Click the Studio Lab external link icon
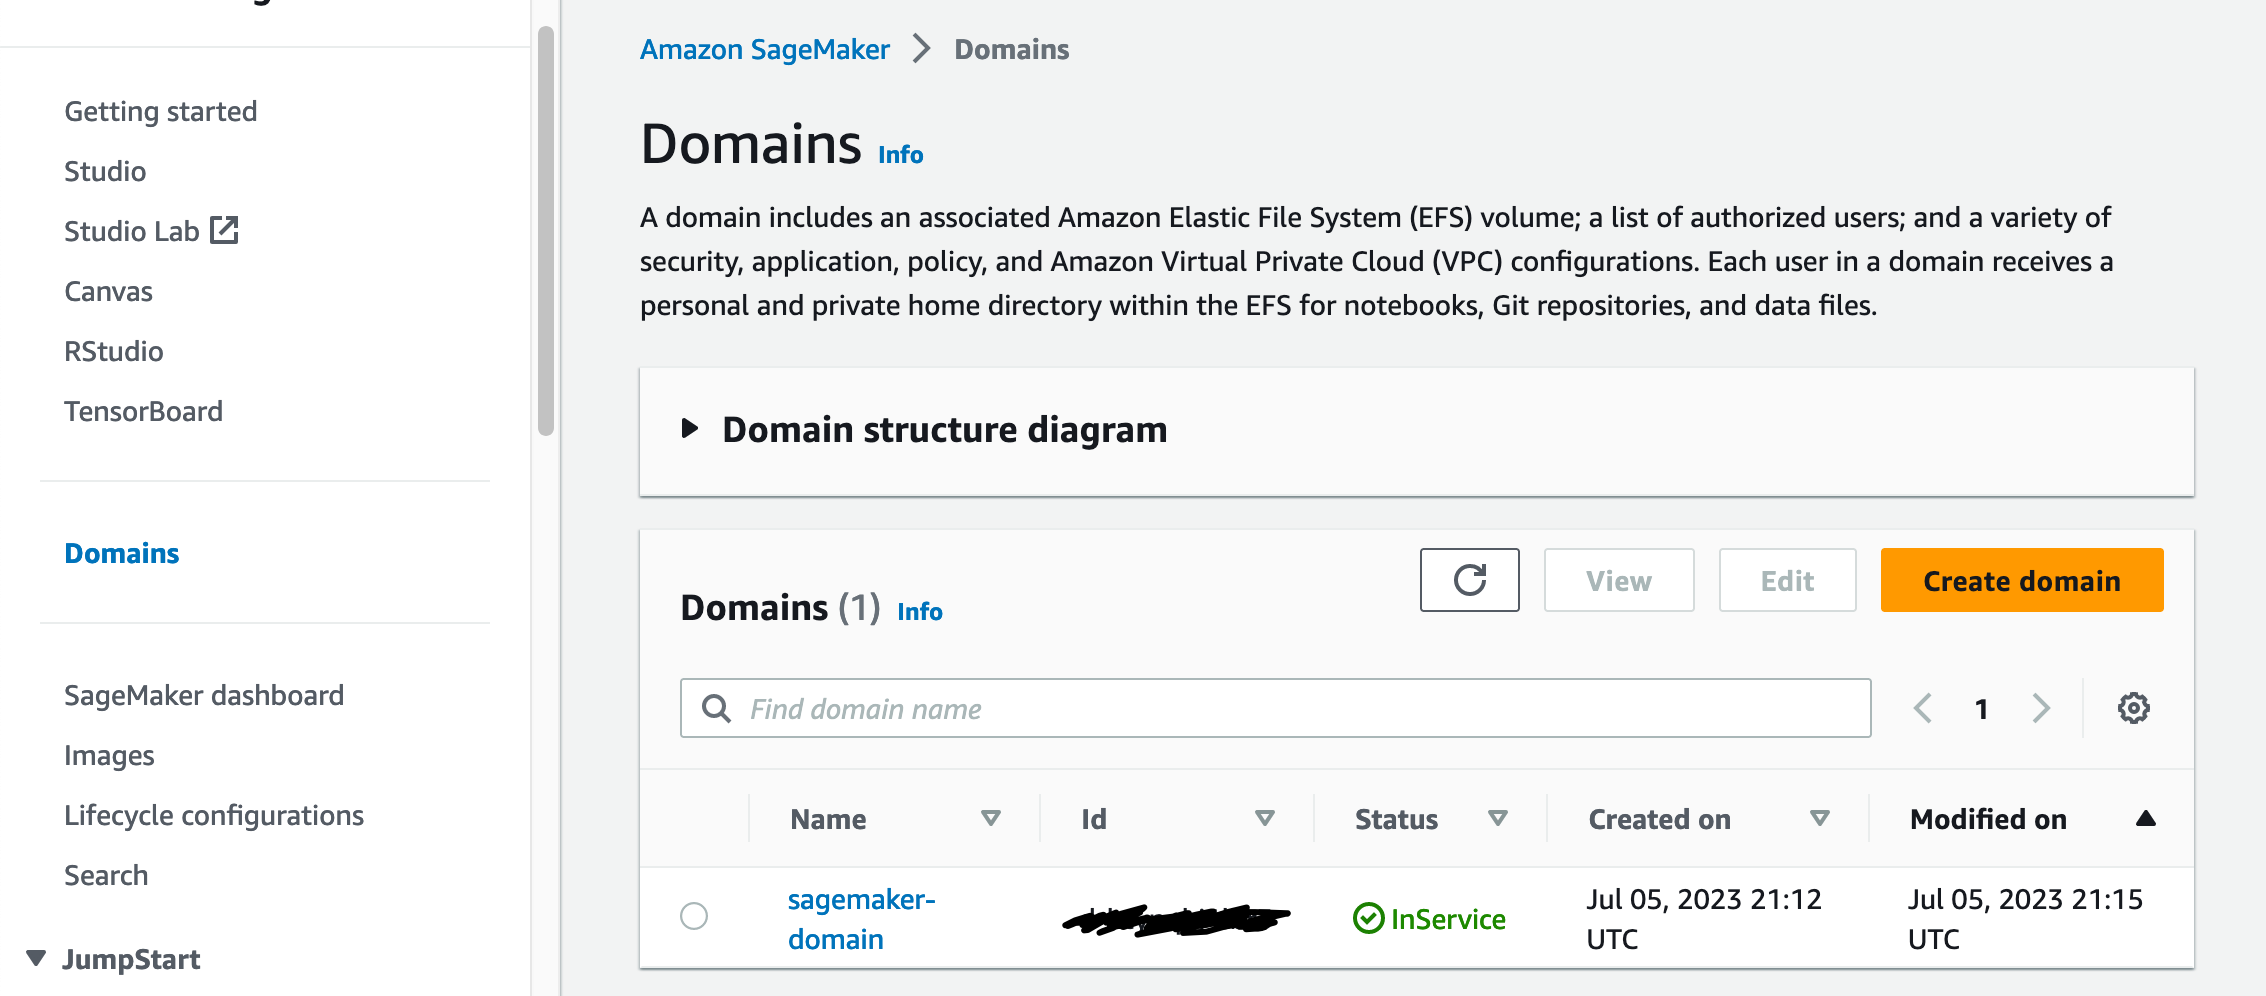 pyautogui.click(x=224, y=231)
